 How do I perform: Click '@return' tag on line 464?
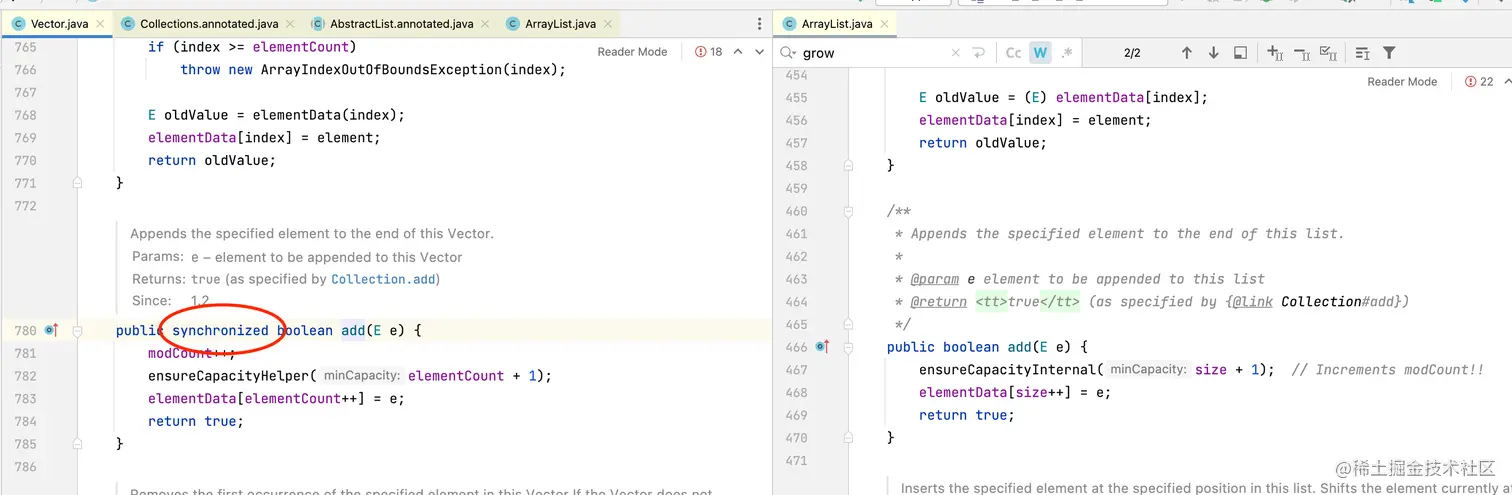(x=939, y=301)
